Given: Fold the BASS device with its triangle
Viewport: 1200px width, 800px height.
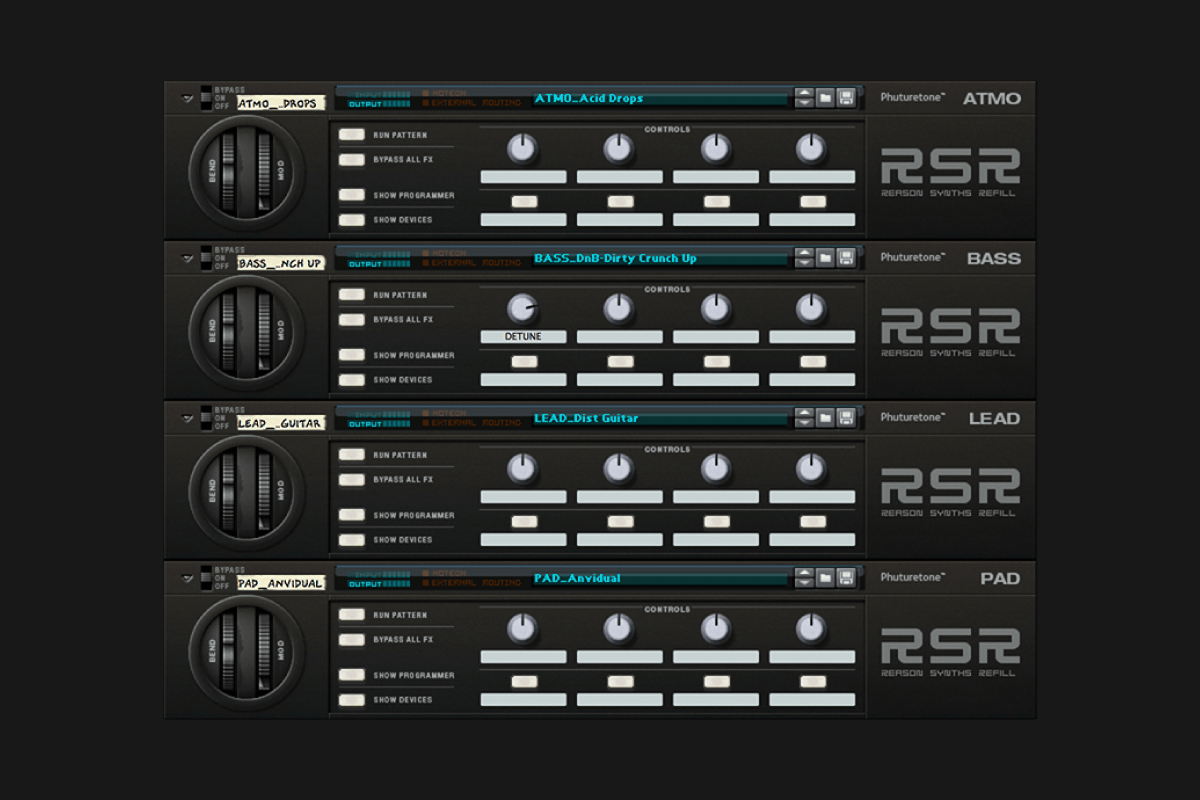Looking at the screenshot, I should pos(187,259).
